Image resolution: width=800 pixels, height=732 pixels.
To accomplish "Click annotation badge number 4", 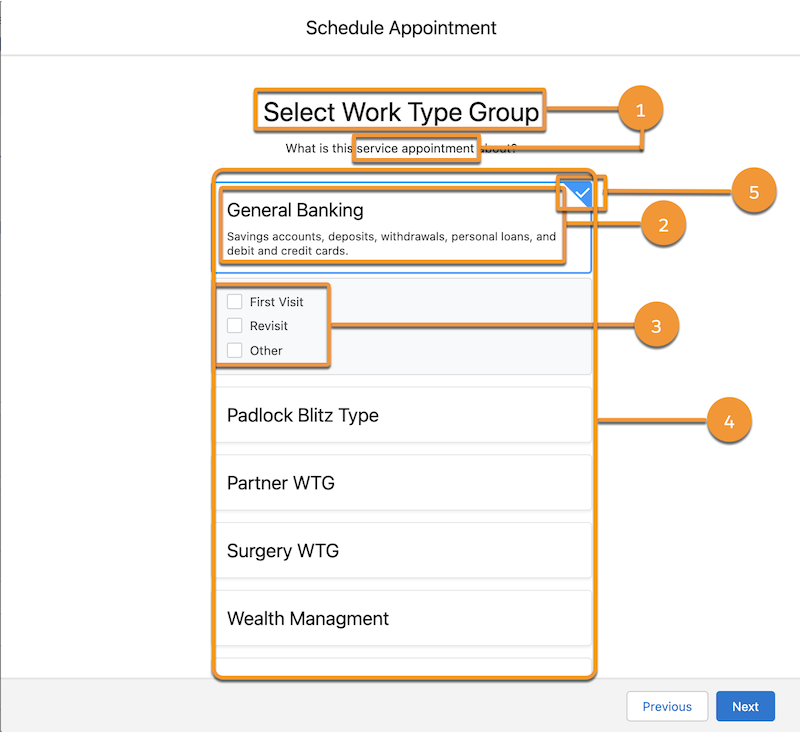I will click(729, 420).
